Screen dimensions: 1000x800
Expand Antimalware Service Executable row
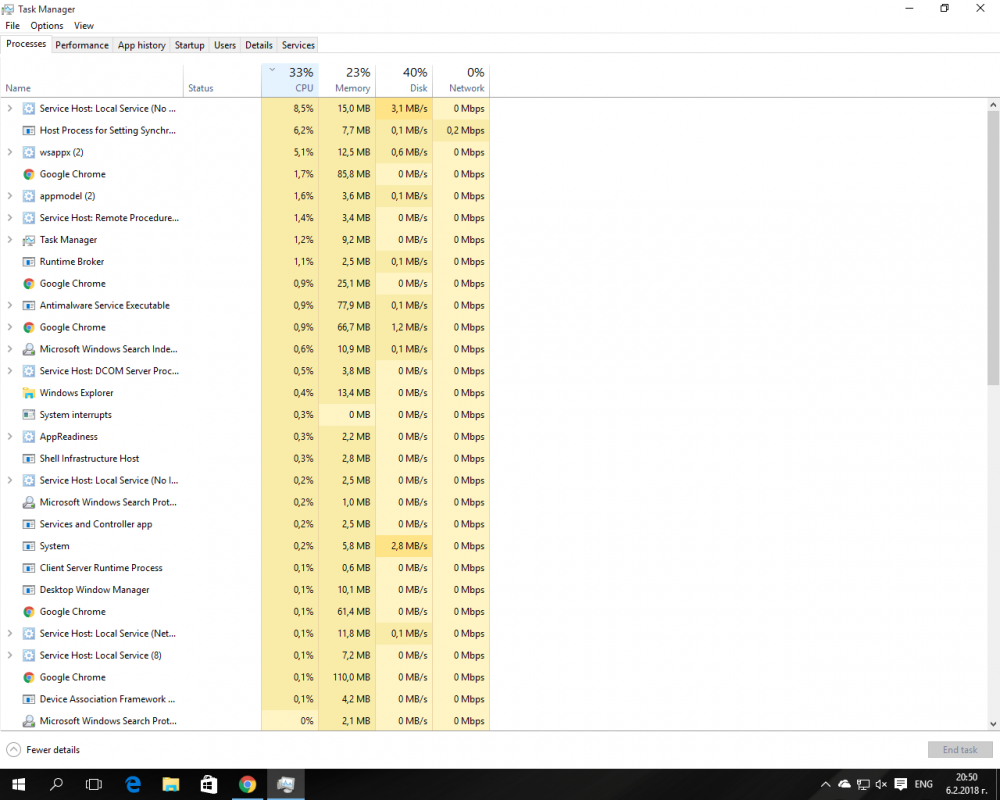(10, 305)
